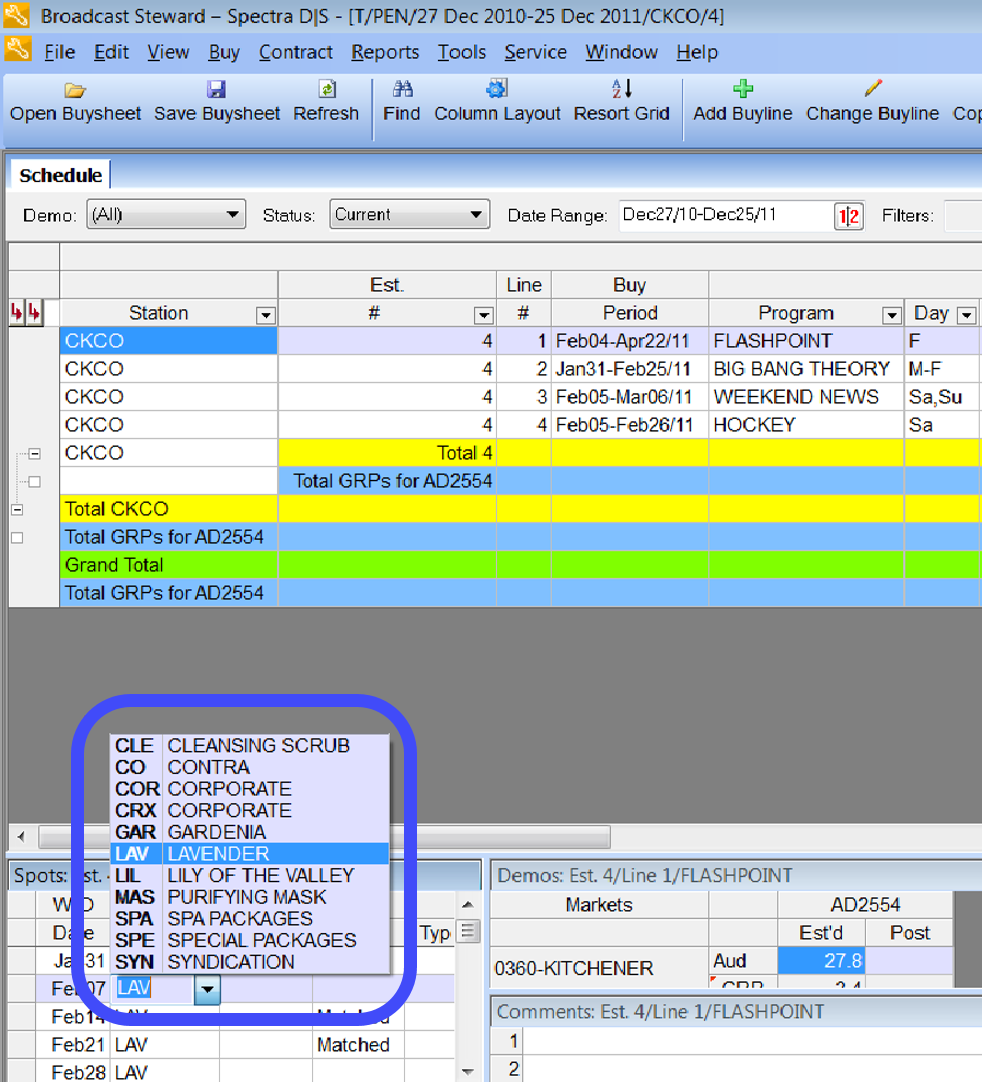
Task: Click the Spots panel scroll down arrow
Action: [x=468, y=1072]
